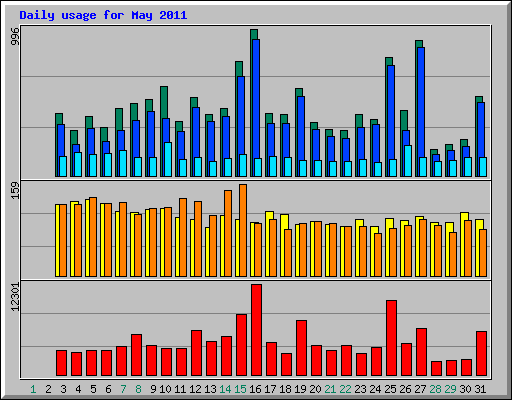Click the cyan bar for day 10
Viewport: 512px width, 400px height.
[168, 159]
